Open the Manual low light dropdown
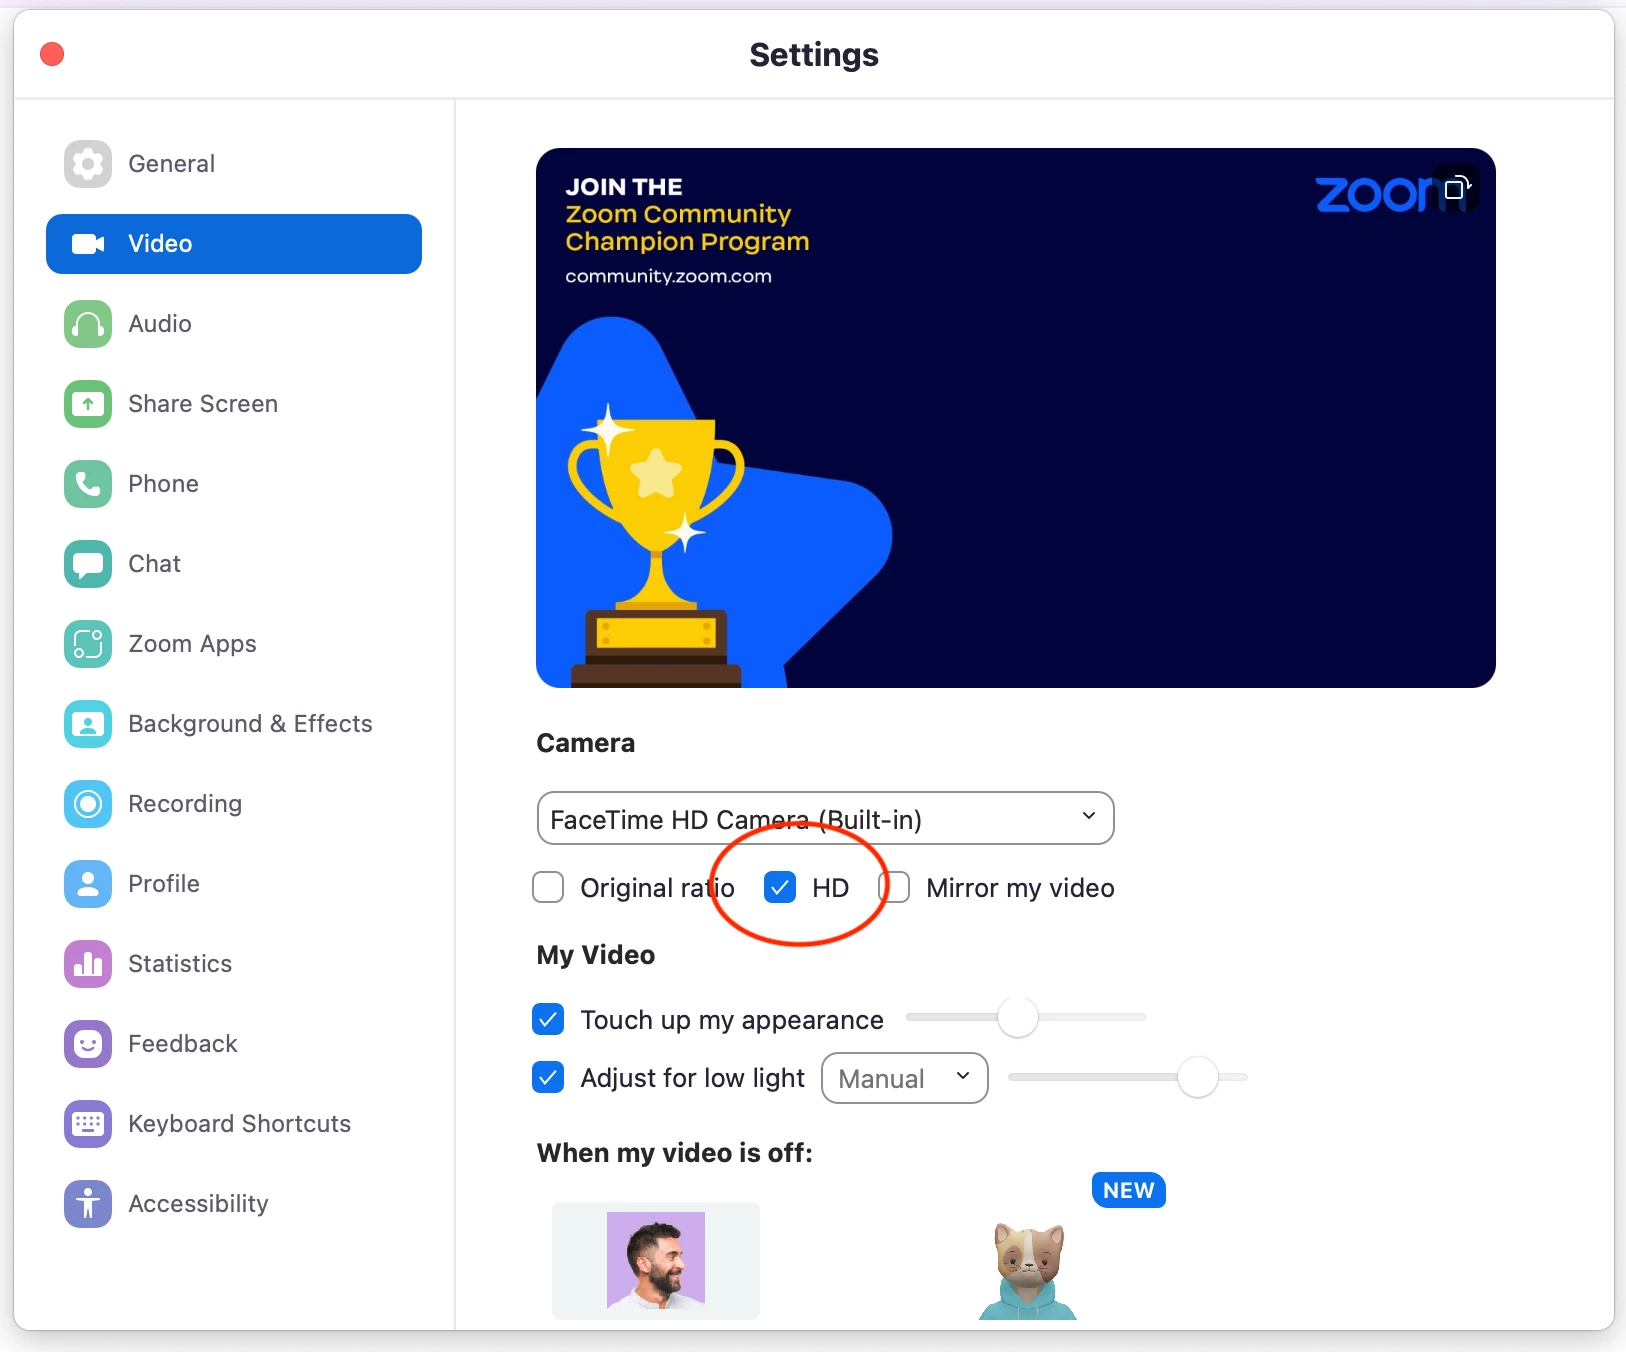Screen dimensions: 1626x1352 pyautogui.click(x=905, y=1078)
